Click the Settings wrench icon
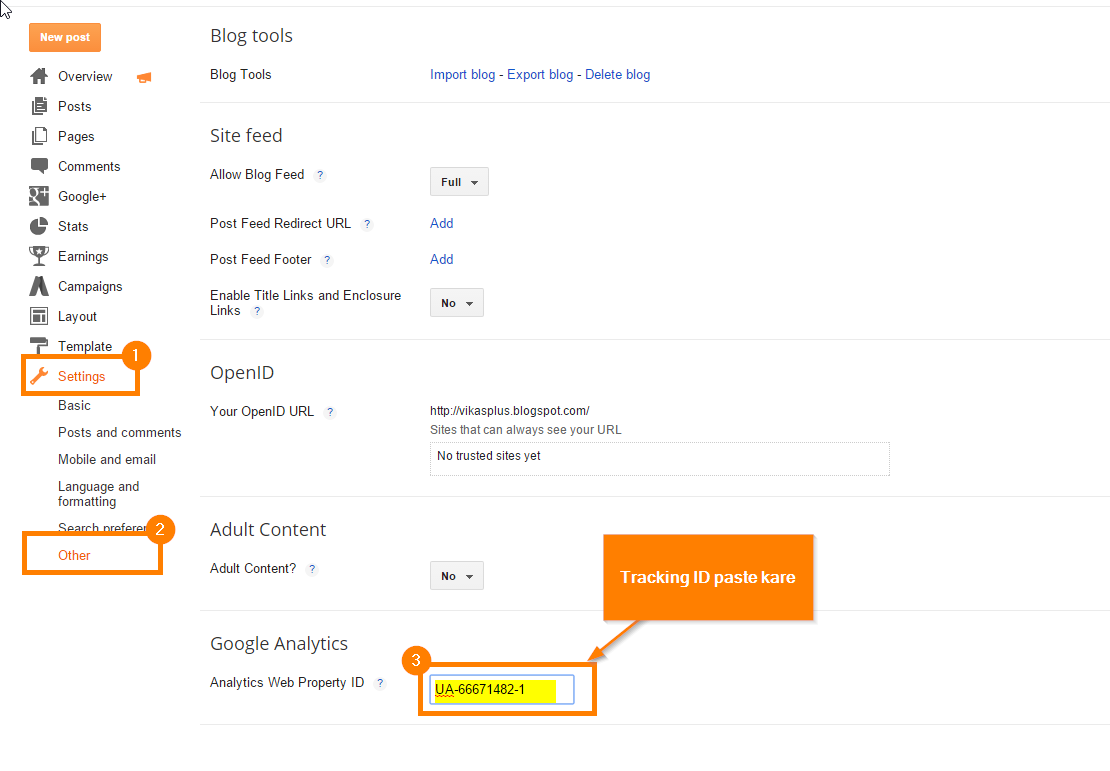 (x=39, y=376)
